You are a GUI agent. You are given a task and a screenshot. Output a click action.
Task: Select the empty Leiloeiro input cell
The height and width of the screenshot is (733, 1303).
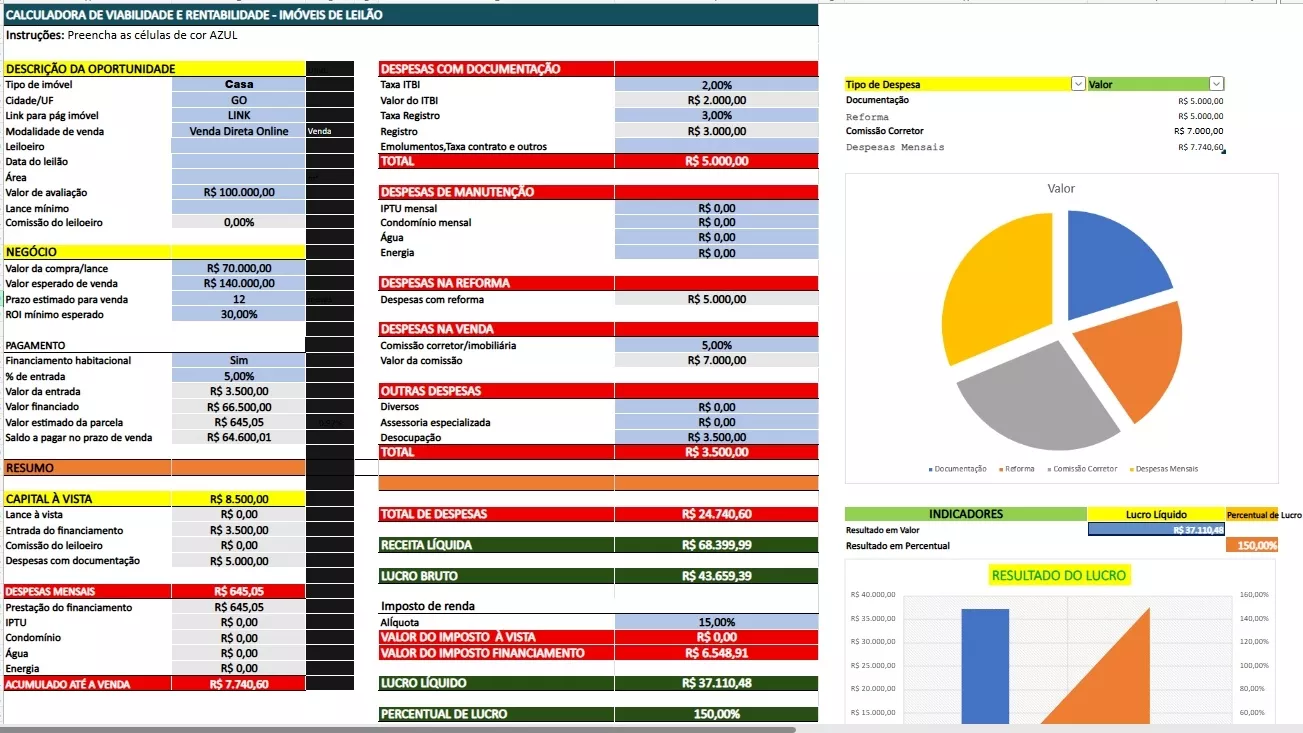point(239,147)
